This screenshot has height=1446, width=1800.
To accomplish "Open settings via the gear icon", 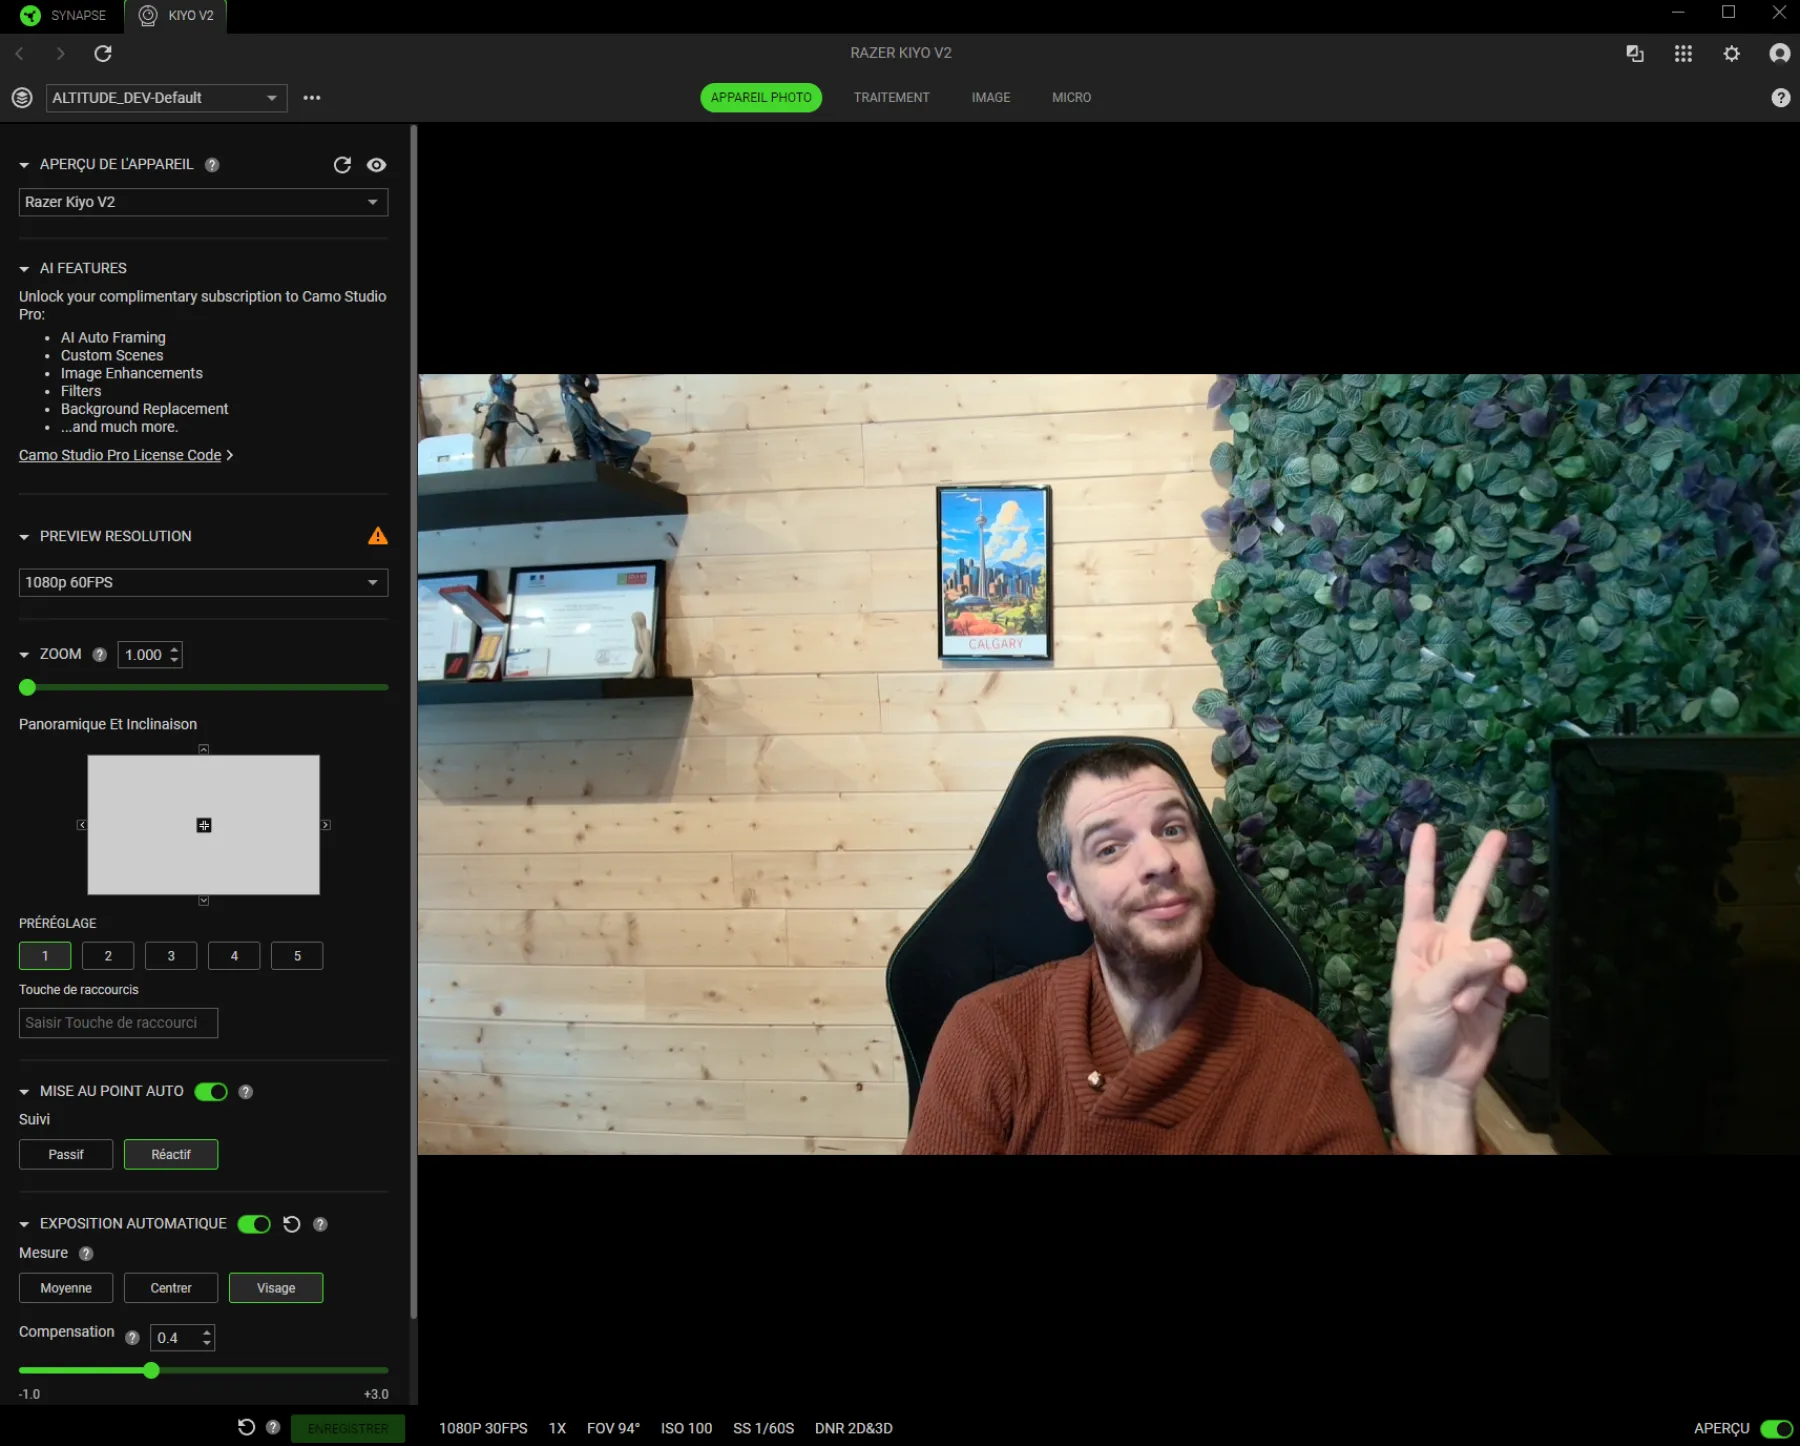I will click(x=1731, y=54).
